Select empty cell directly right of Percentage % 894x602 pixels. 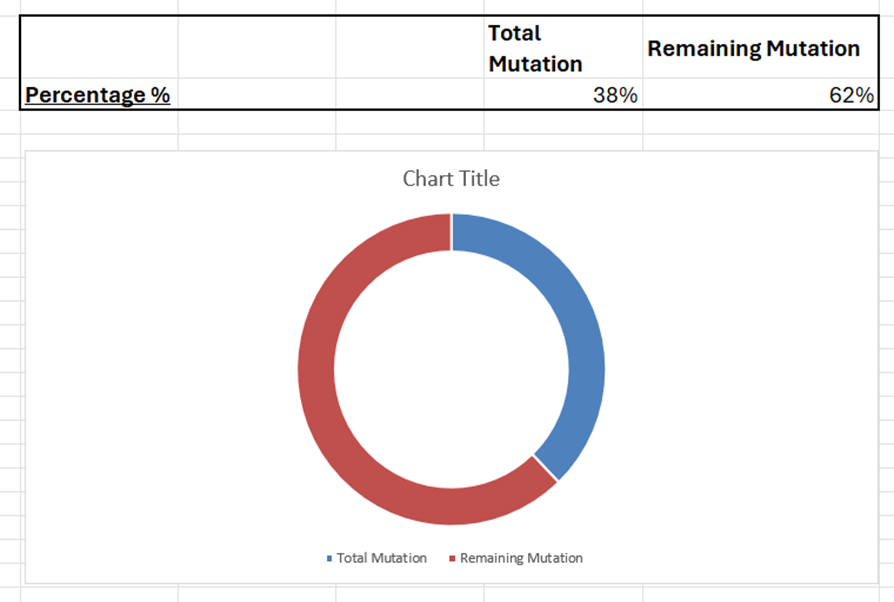coord(257,95)
